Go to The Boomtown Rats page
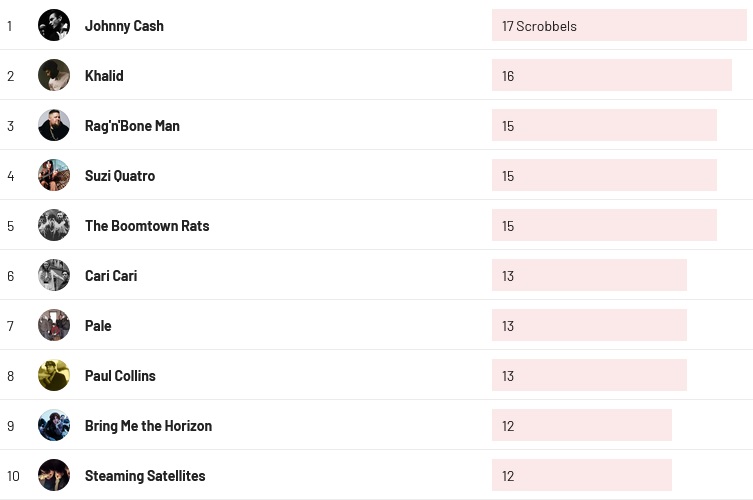 click(x=147, y=226)
